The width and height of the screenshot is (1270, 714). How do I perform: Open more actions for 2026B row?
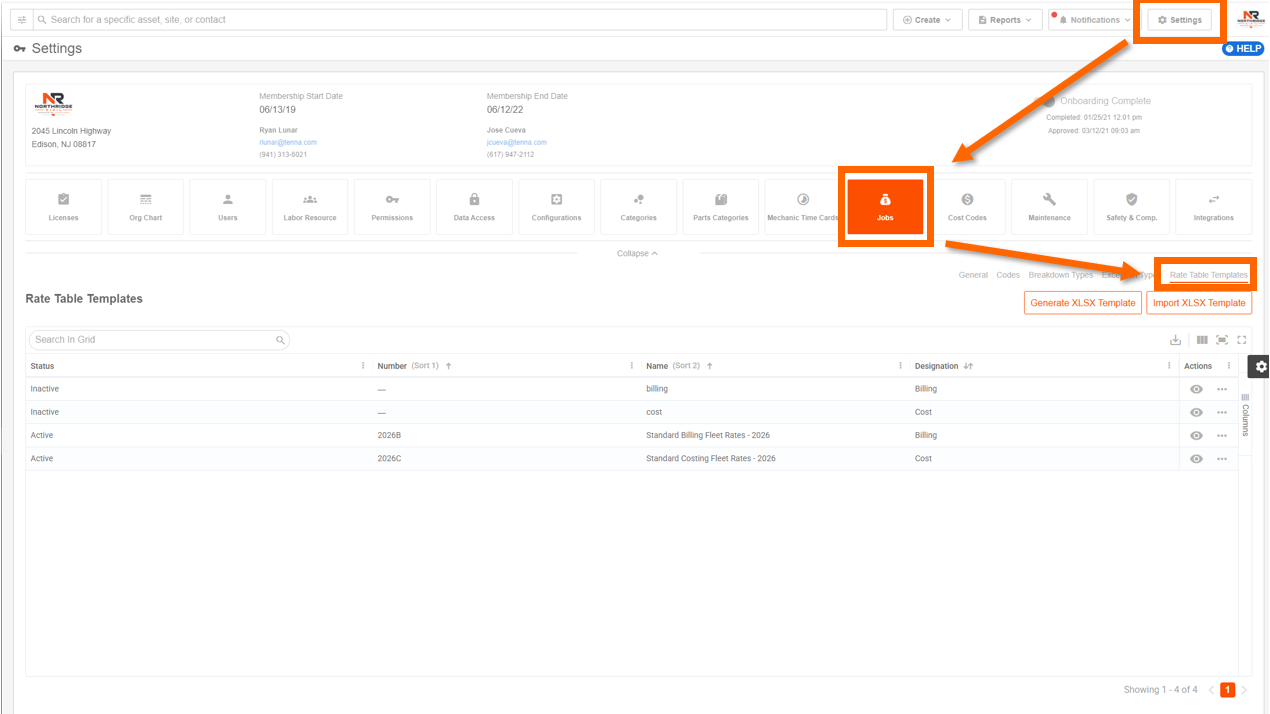1221,436
